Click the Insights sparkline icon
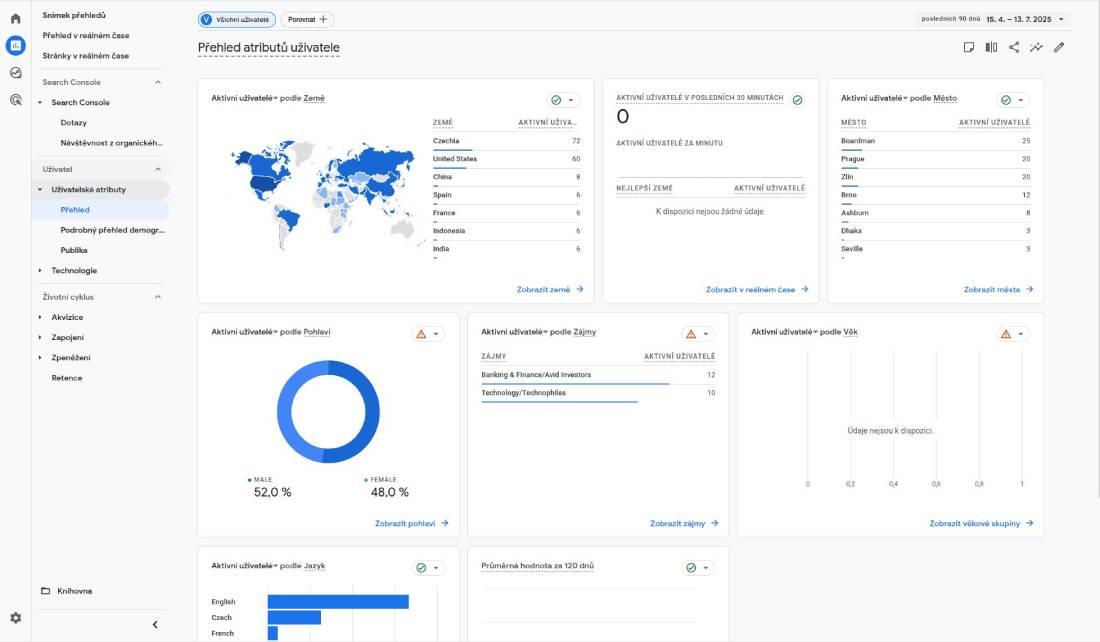 pos(1036,47)
